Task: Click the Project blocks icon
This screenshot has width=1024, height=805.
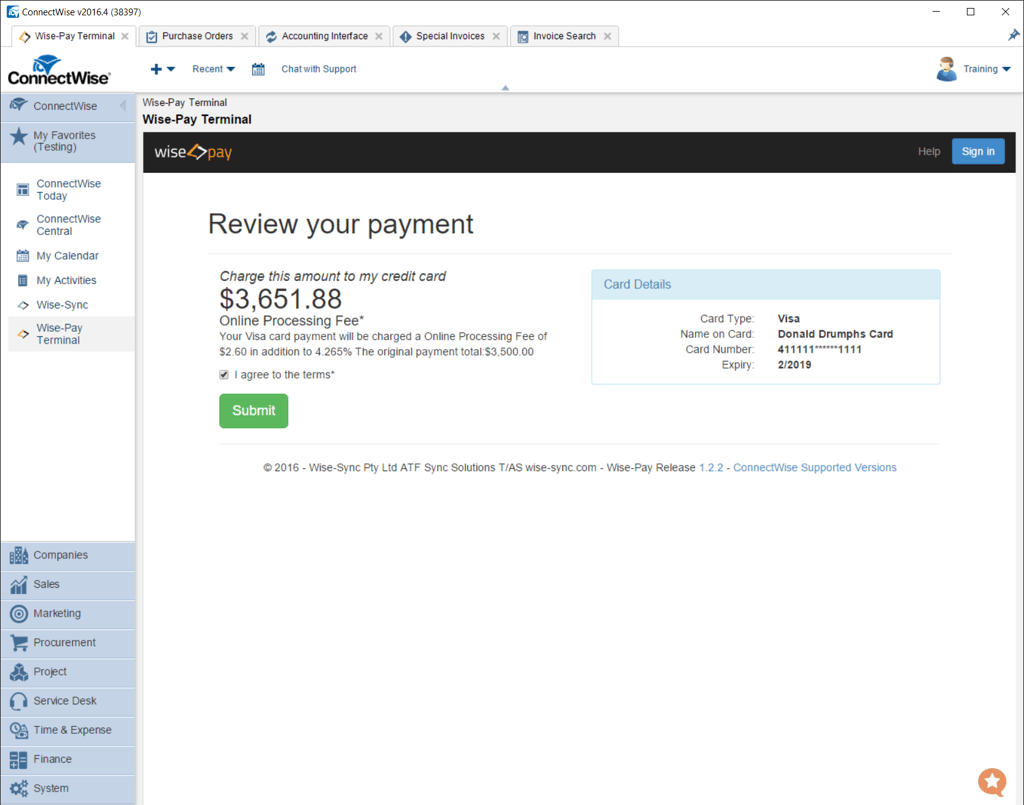Action: tap(19, 672)
